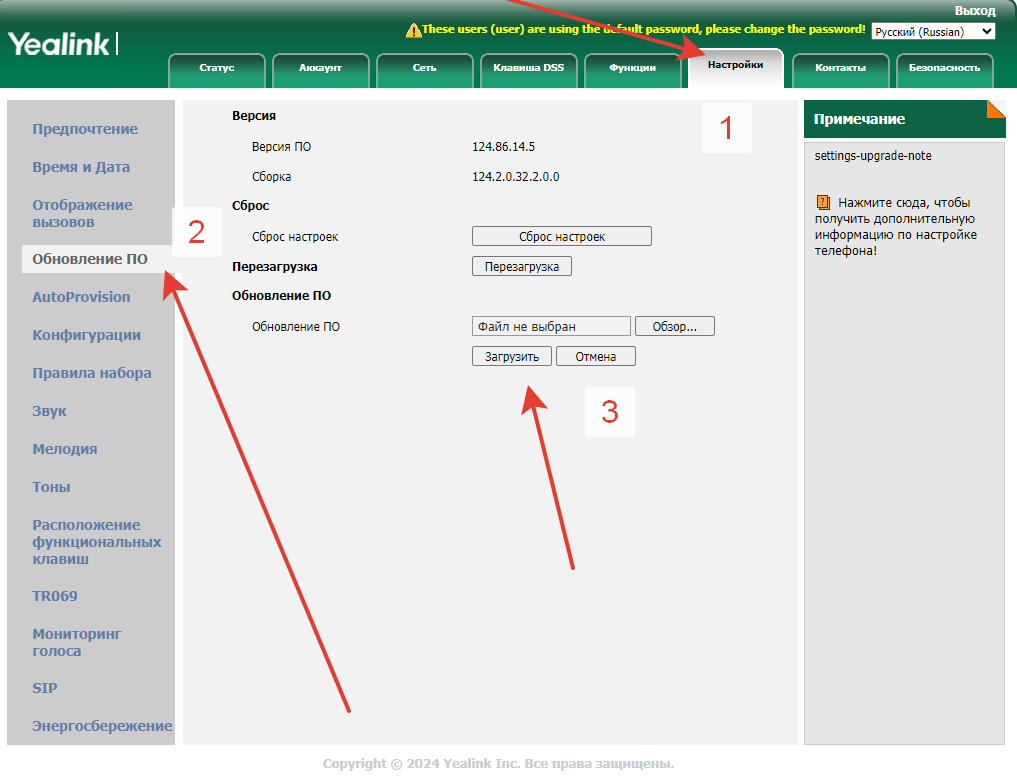Click the default password warning message
Image resolution: width=1017 pixels, height=781 pixels.
point(643,29)
